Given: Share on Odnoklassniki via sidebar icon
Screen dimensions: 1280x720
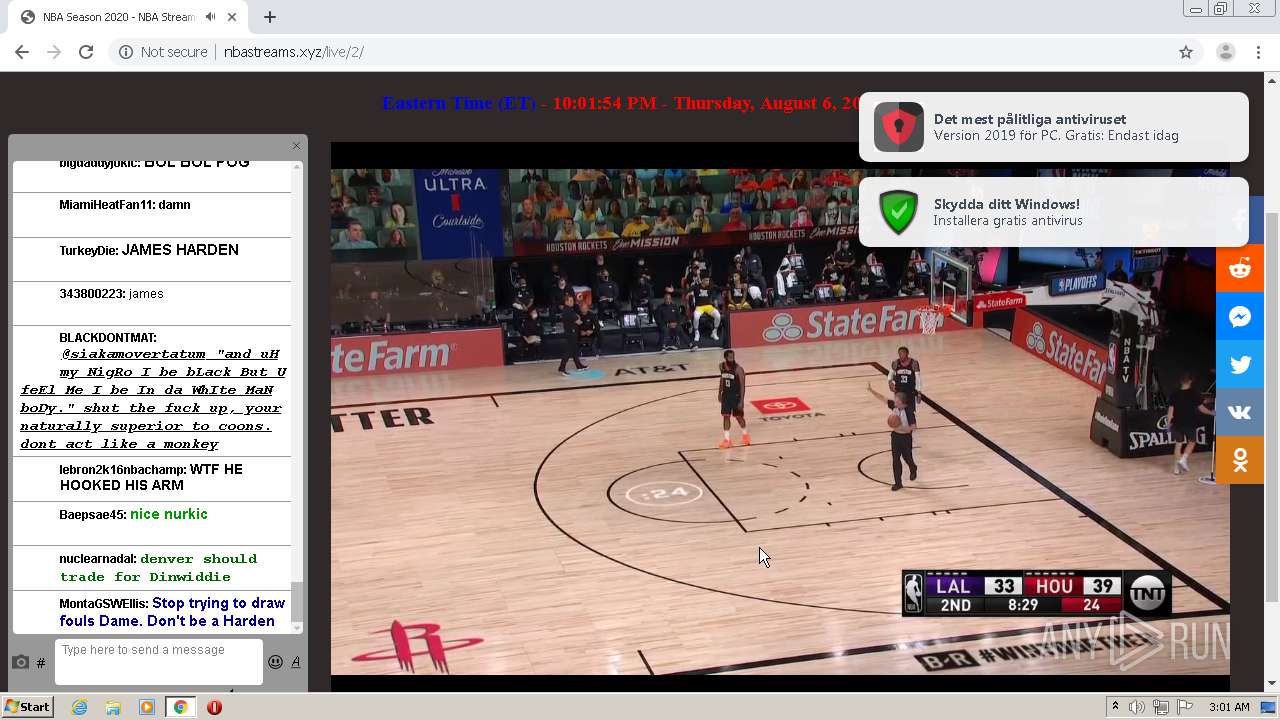Looking at the screenshot, I should pos(1240,460).
